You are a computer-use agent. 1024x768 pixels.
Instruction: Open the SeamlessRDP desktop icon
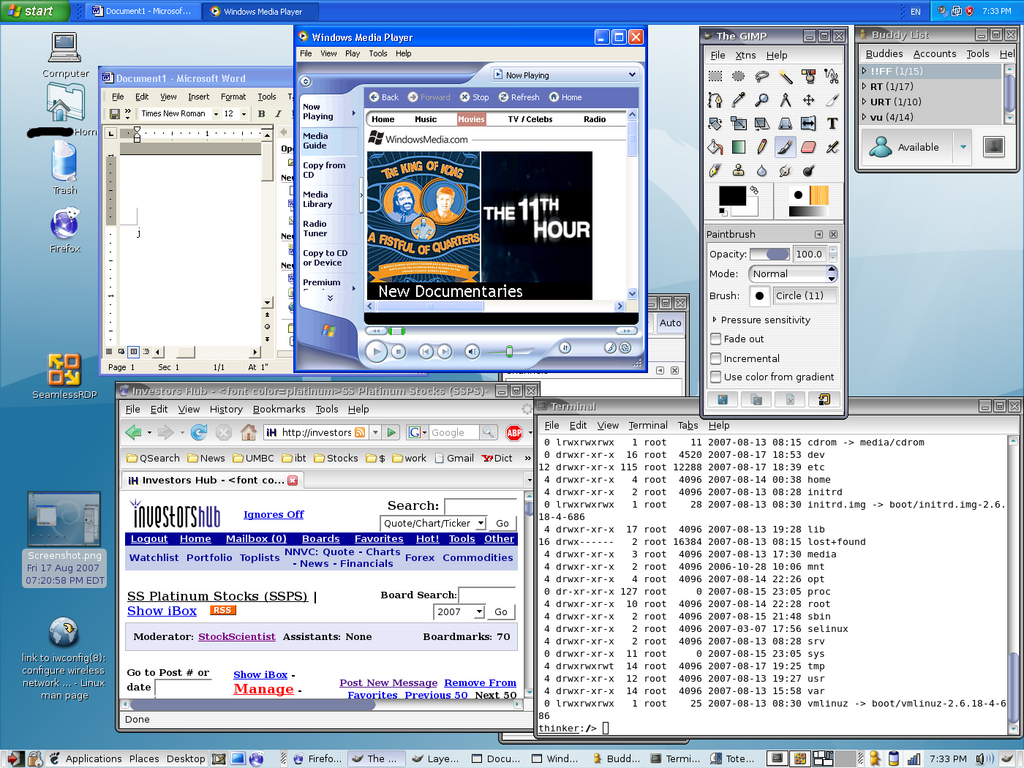coord(64,370)
